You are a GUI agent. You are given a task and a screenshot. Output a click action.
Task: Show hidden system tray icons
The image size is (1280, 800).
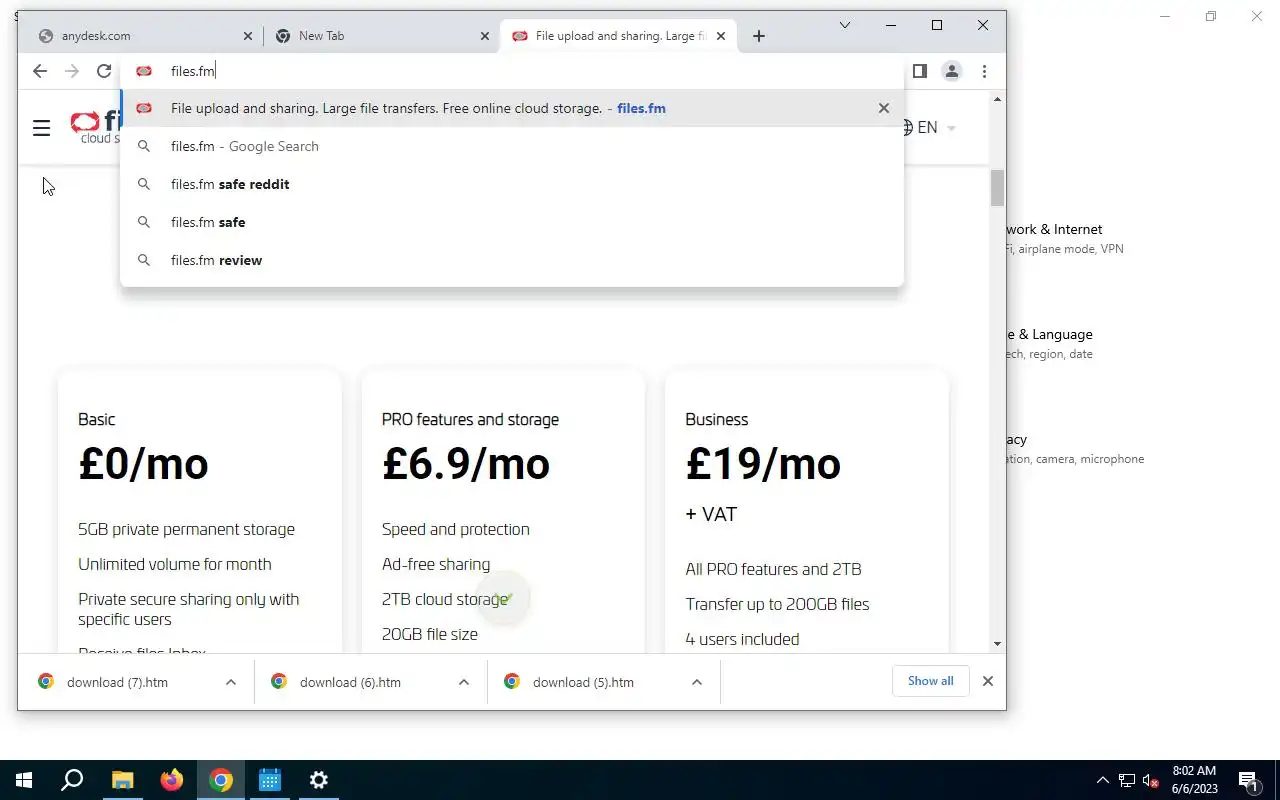click(1103, 780)
